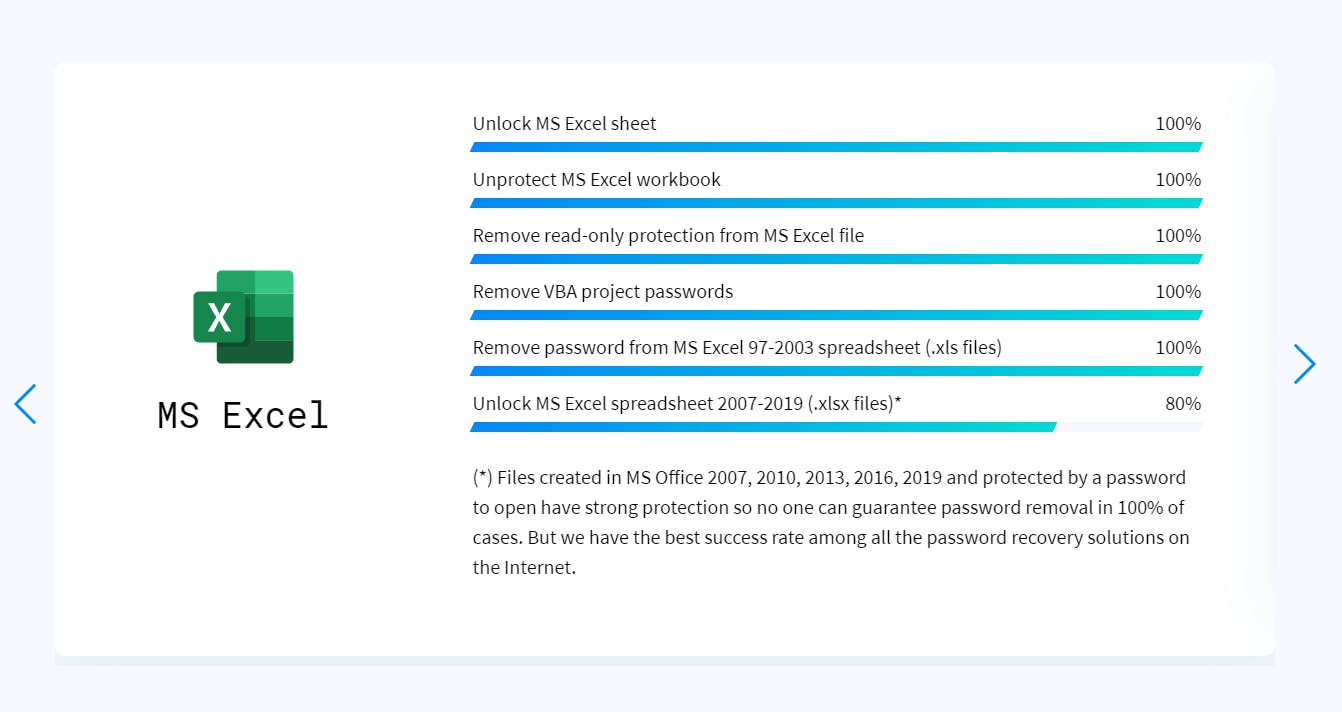Select the "Remove VBA project passwords" label
Screen dimensions: 1342x712
pyautogui.click(x=602, y=292)
